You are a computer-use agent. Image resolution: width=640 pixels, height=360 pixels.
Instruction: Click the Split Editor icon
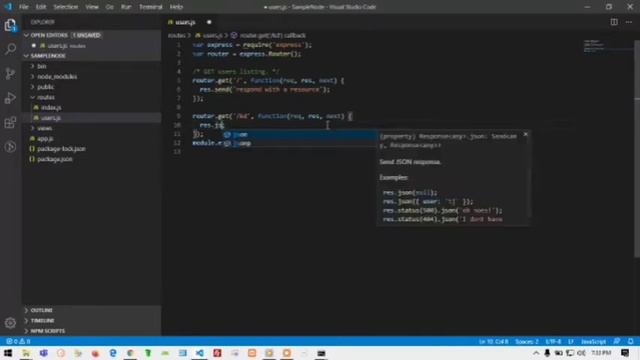tap(614, 22)
